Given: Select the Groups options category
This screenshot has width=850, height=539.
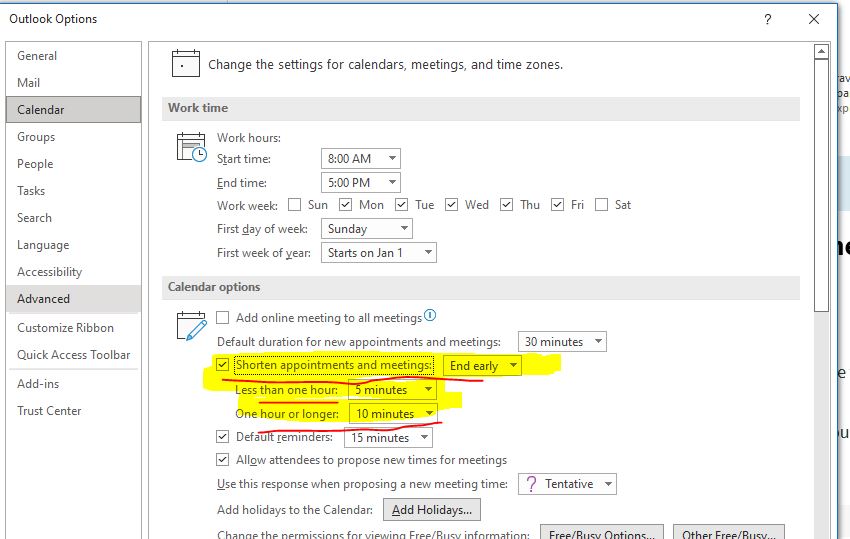Looking at the screenshot, I should point(73,137).
